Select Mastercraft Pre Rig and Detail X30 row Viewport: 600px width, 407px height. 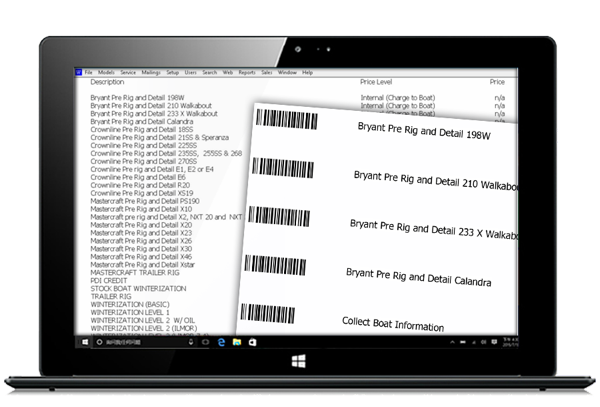(141, 249)
